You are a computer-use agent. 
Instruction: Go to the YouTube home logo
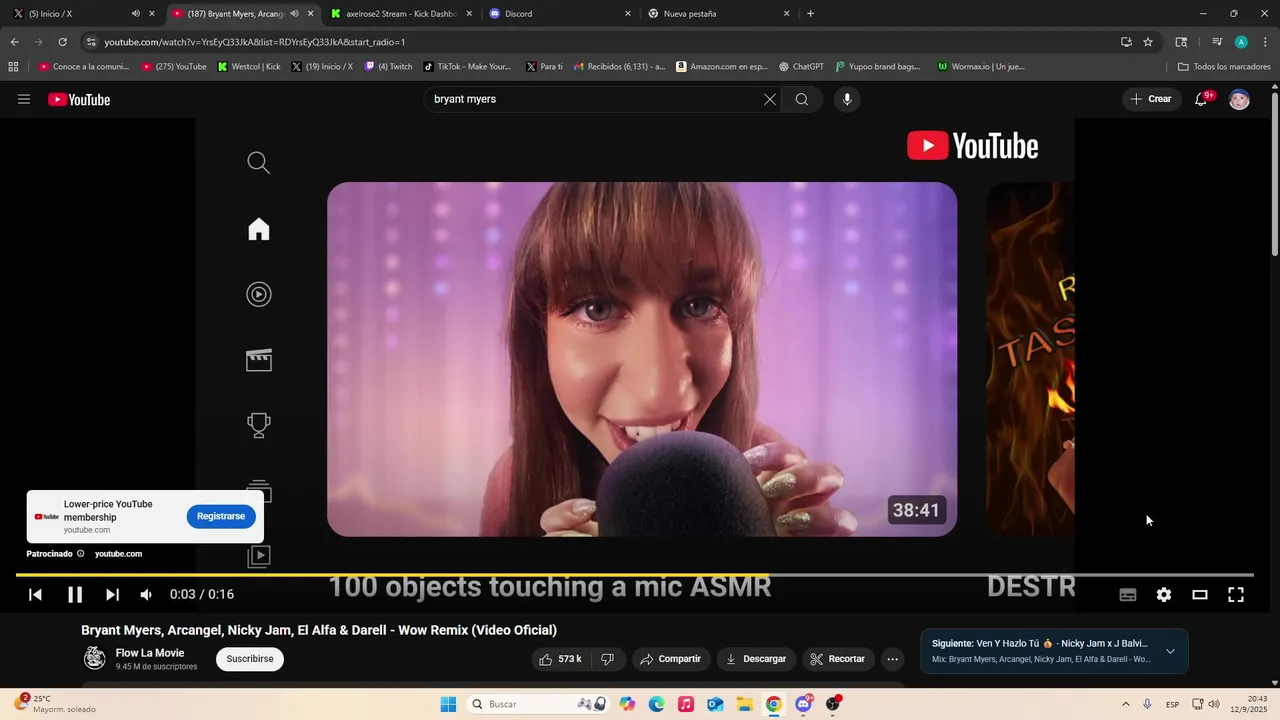pos(79,99)
